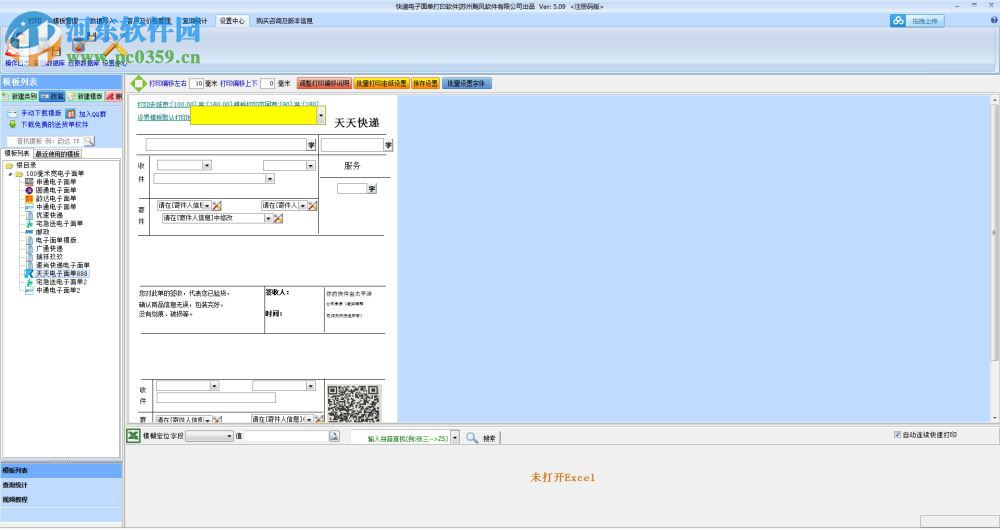The width and height of the screenshot is (1000, 529).
Task: Click the 查找模板 search input
Action: coord(45,141)
